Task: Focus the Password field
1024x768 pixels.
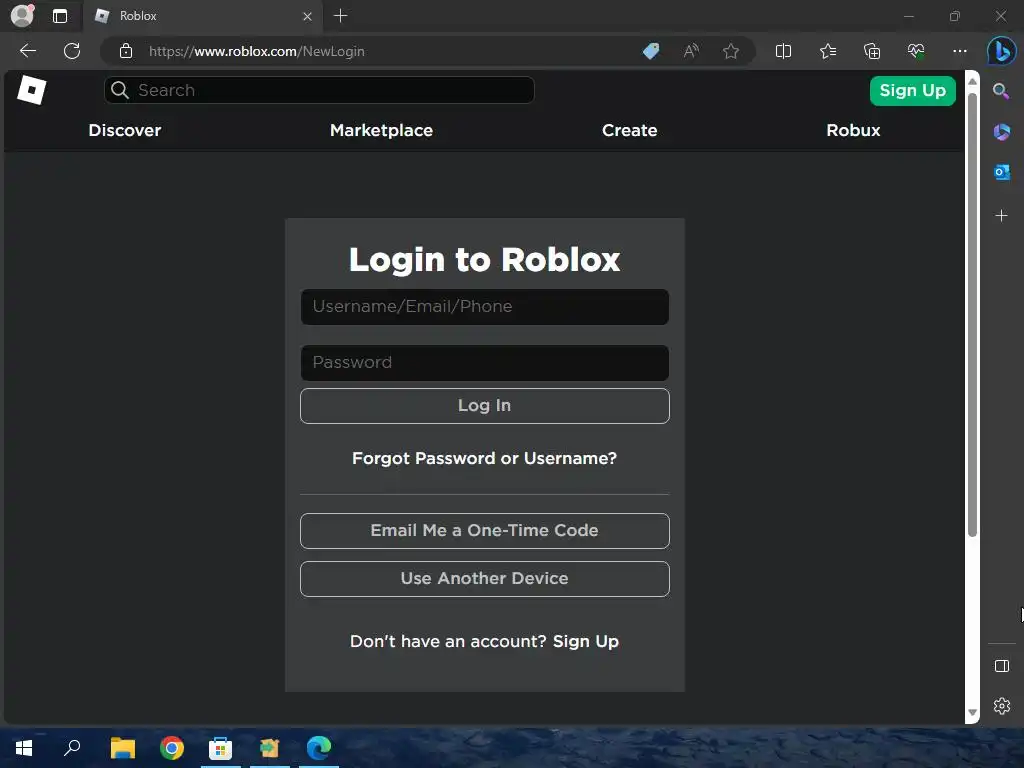Action: click(x=485, y=362)
